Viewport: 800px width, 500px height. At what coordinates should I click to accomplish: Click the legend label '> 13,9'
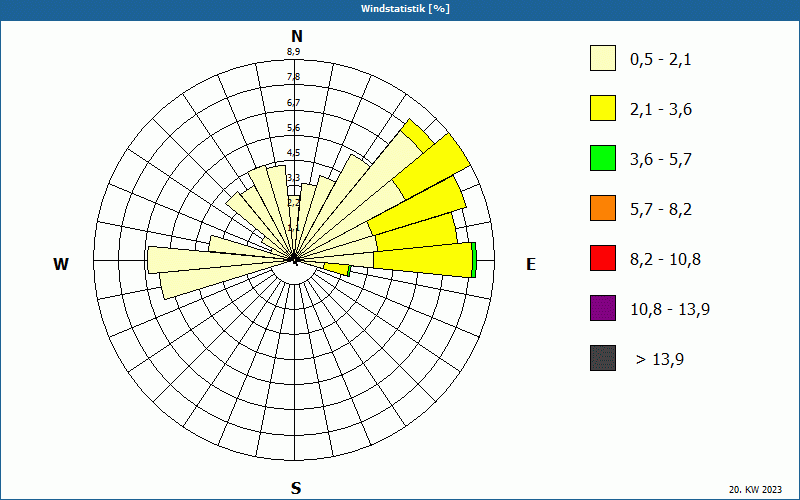[660, 360]
